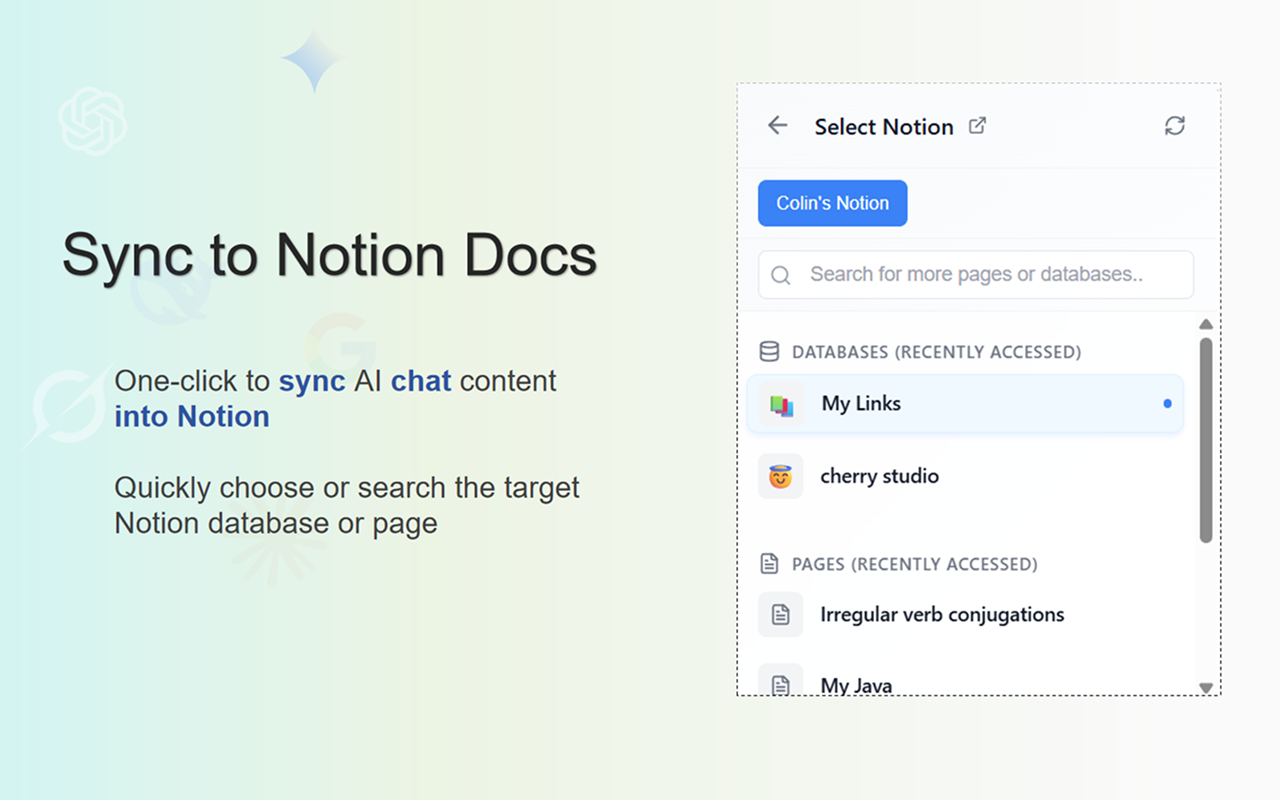The image size is (1280, 800).
Task: Open Notion via the external link icon
Action: [977, 126]
